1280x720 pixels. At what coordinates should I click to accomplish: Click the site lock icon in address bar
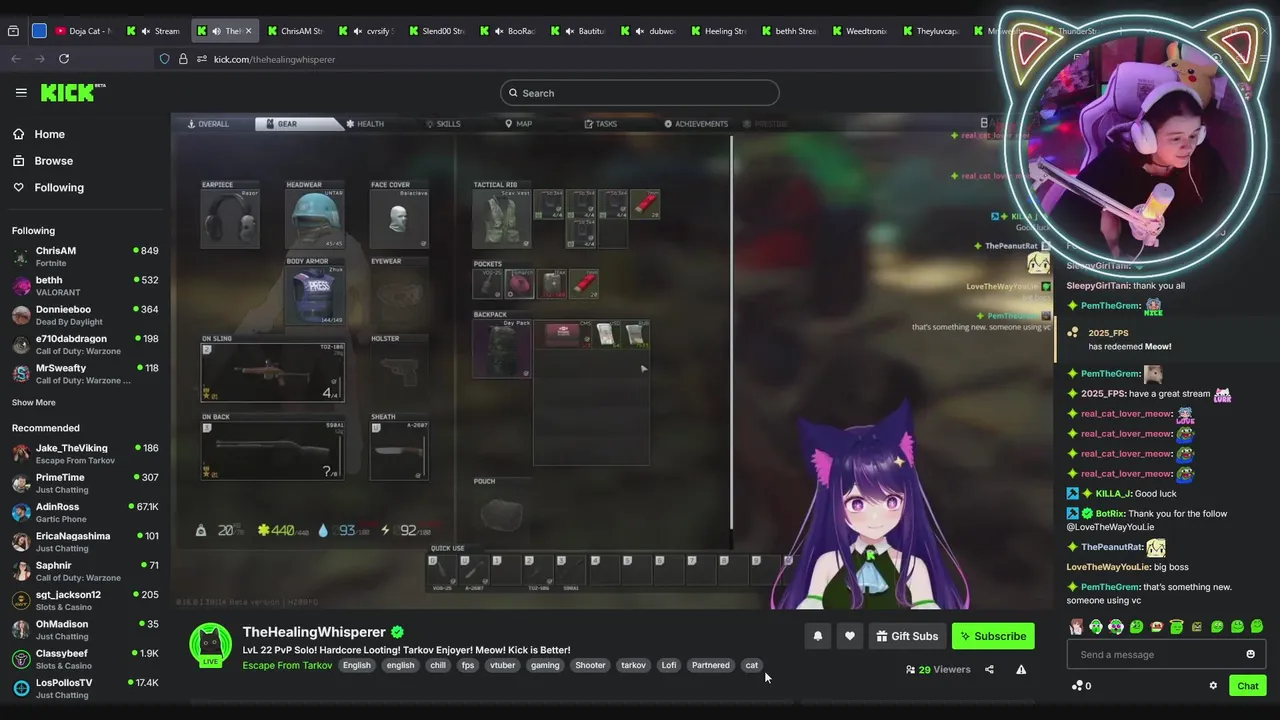(x=183, y=59)
